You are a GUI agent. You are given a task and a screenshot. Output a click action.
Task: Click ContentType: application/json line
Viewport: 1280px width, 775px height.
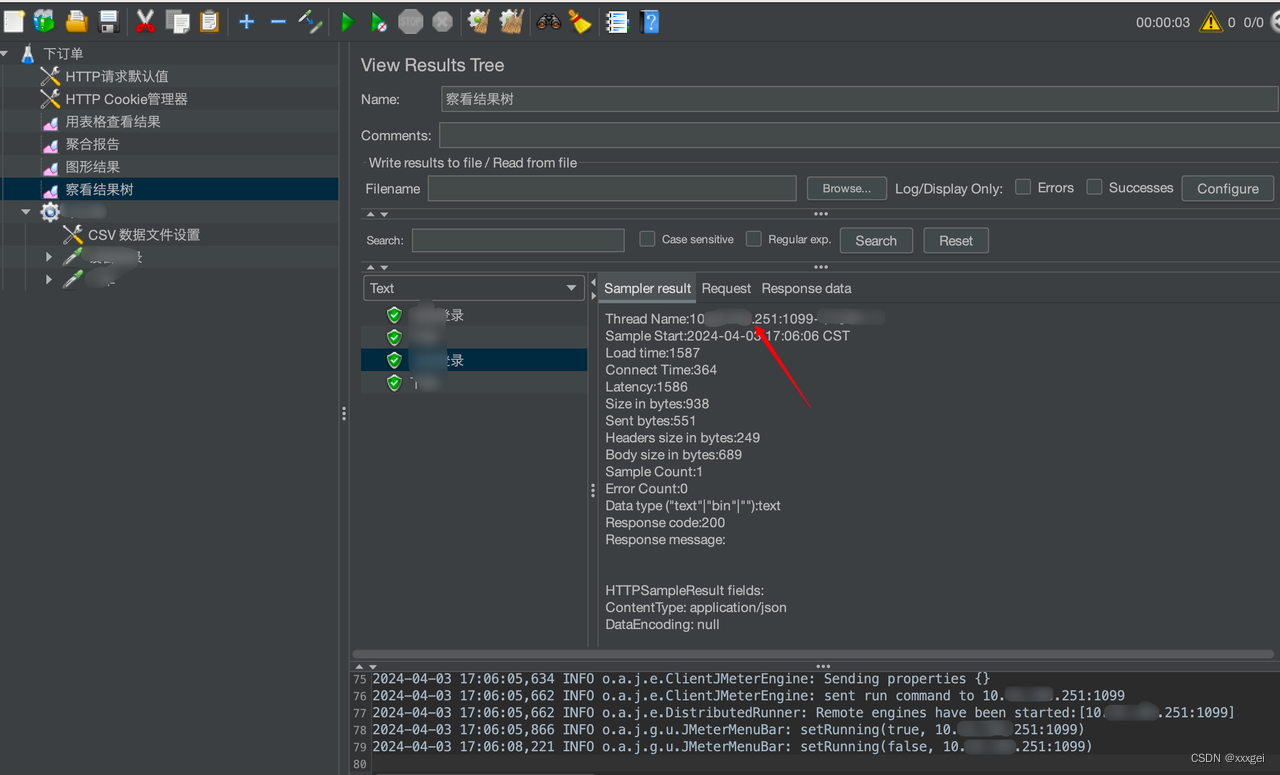tap(696, 608)
